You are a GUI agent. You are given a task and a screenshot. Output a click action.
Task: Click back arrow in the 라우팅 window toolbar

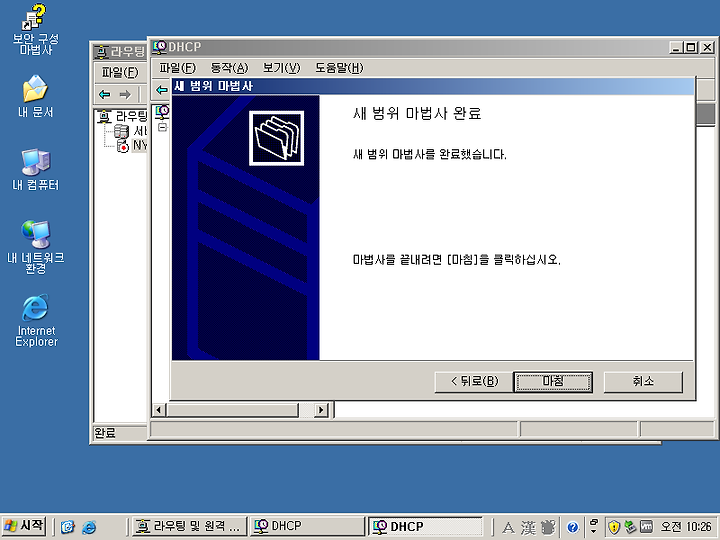(105, 95)
